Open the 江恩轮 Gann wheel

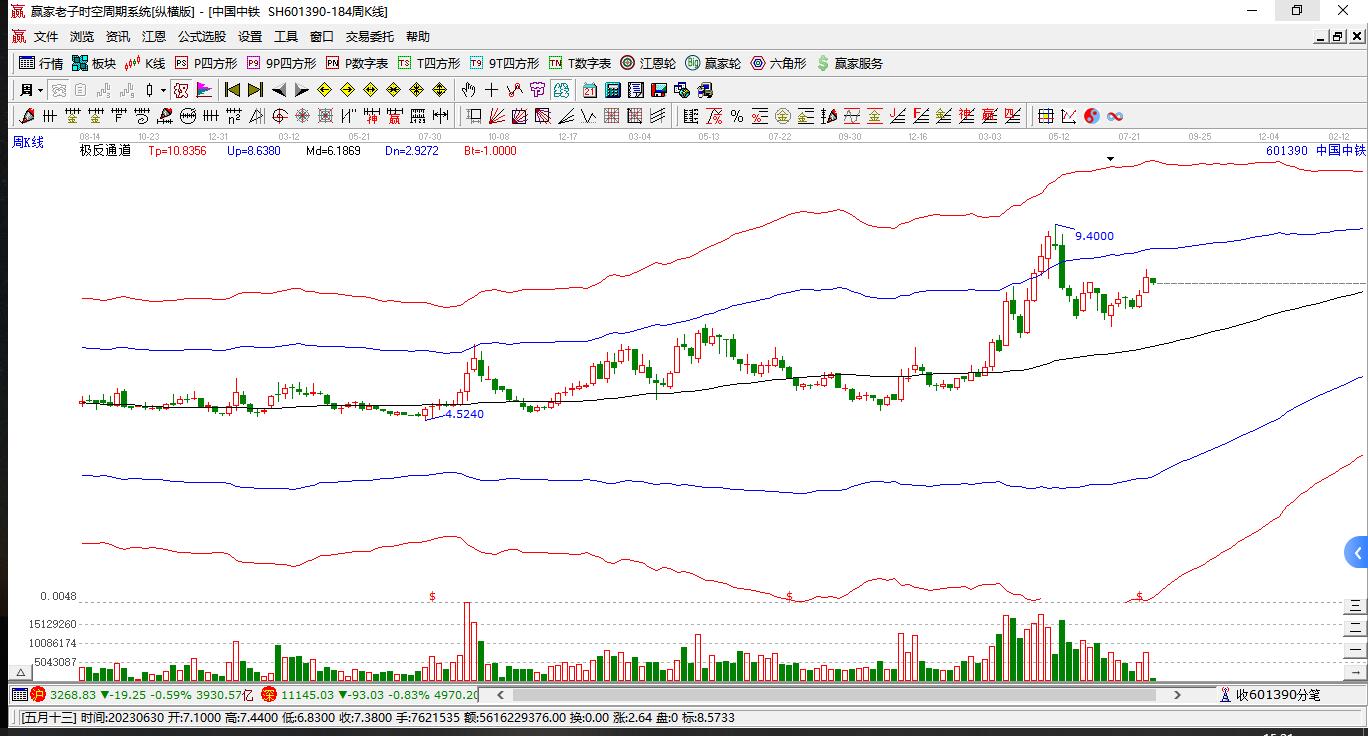tap(648, 63)
